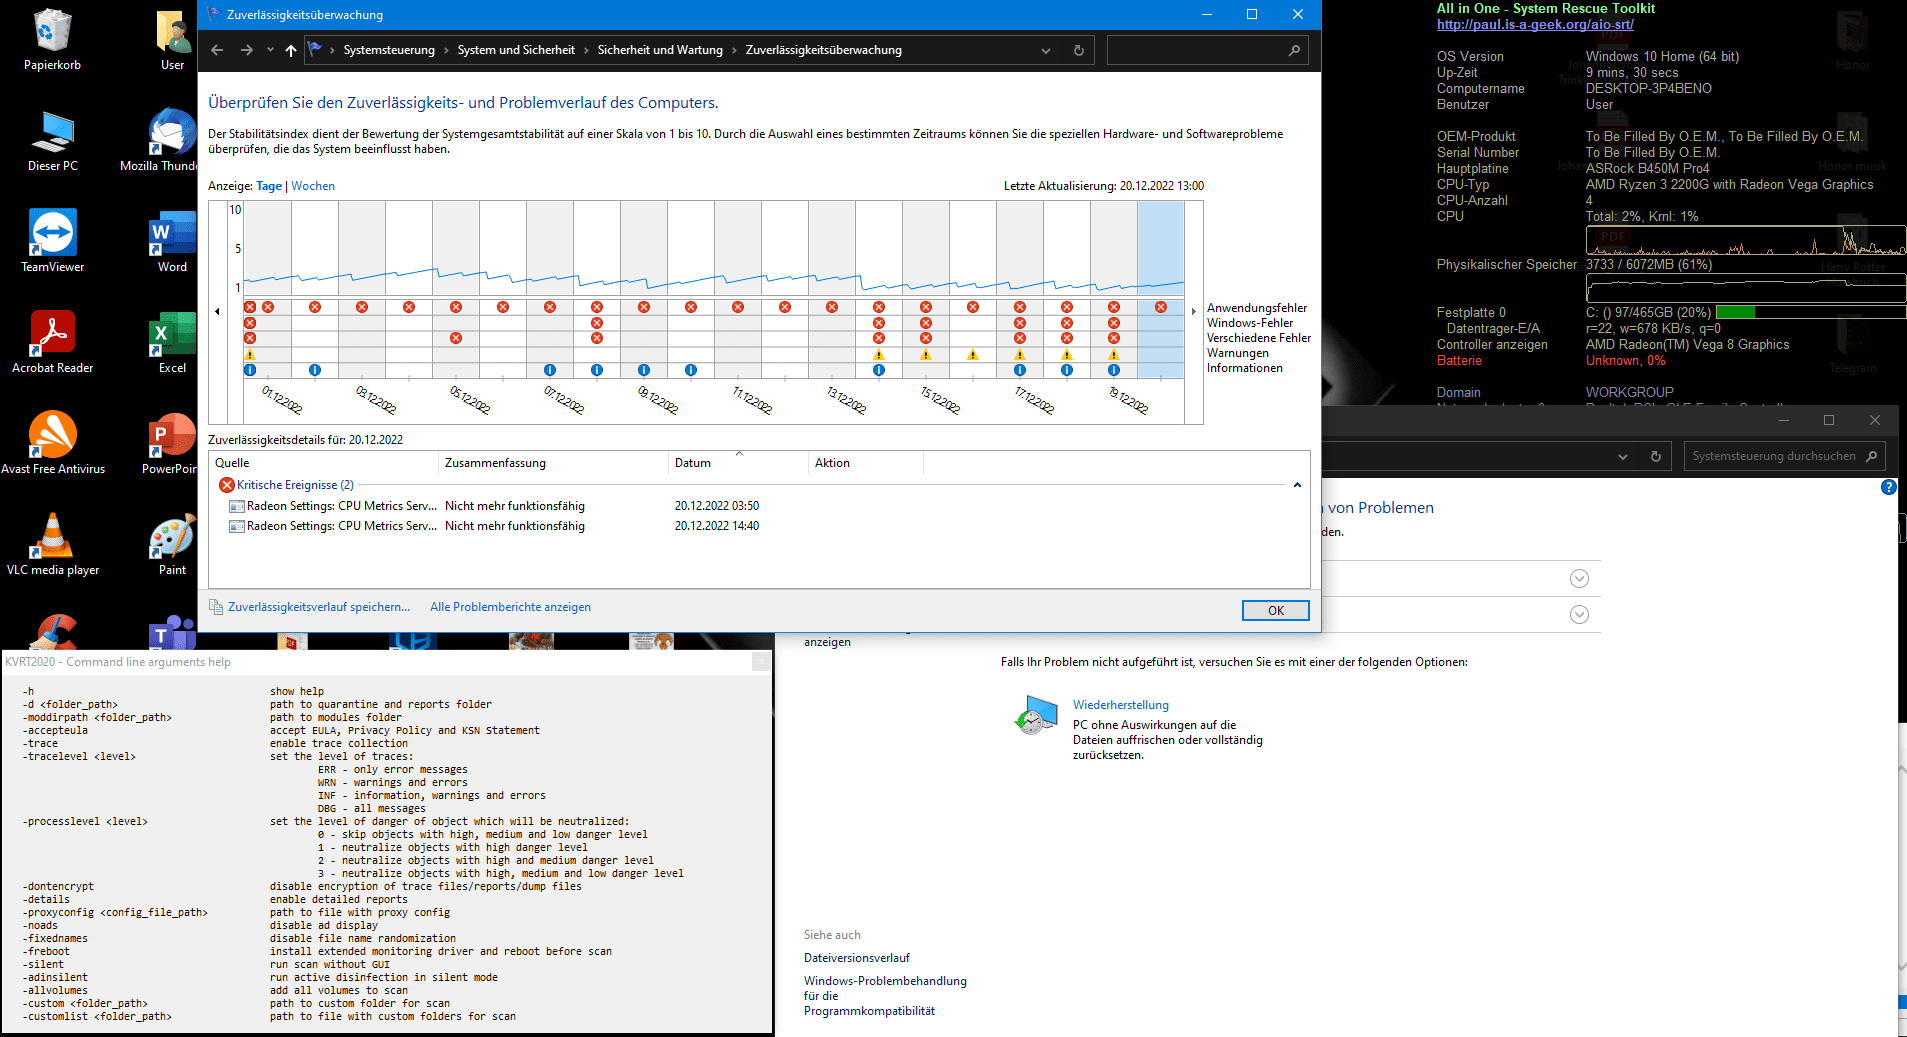Viewport: 1907px width, 1037px height.
Task: Go forward in the Zuverlässigkeitsüberwachung window
Action: click(246, 50)
